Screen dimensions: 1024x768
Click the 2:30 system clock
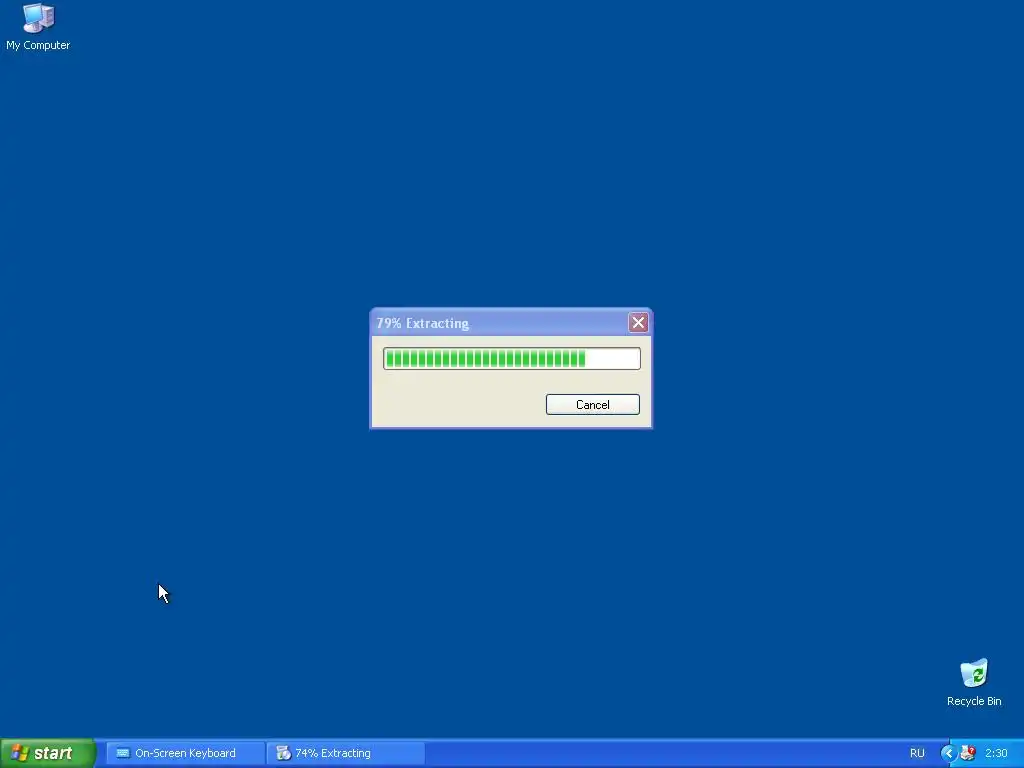996,753
